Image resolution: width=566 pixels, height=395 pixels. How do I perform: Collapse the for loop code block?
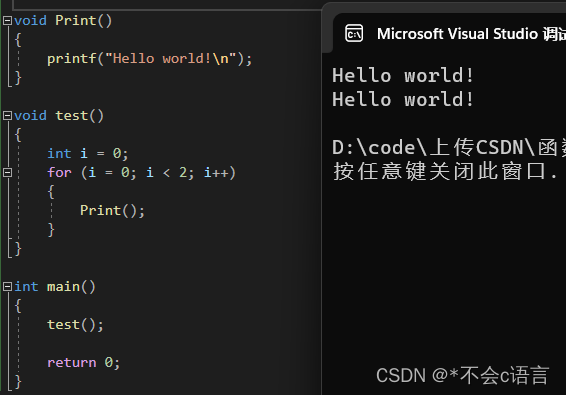coord(7,173)
